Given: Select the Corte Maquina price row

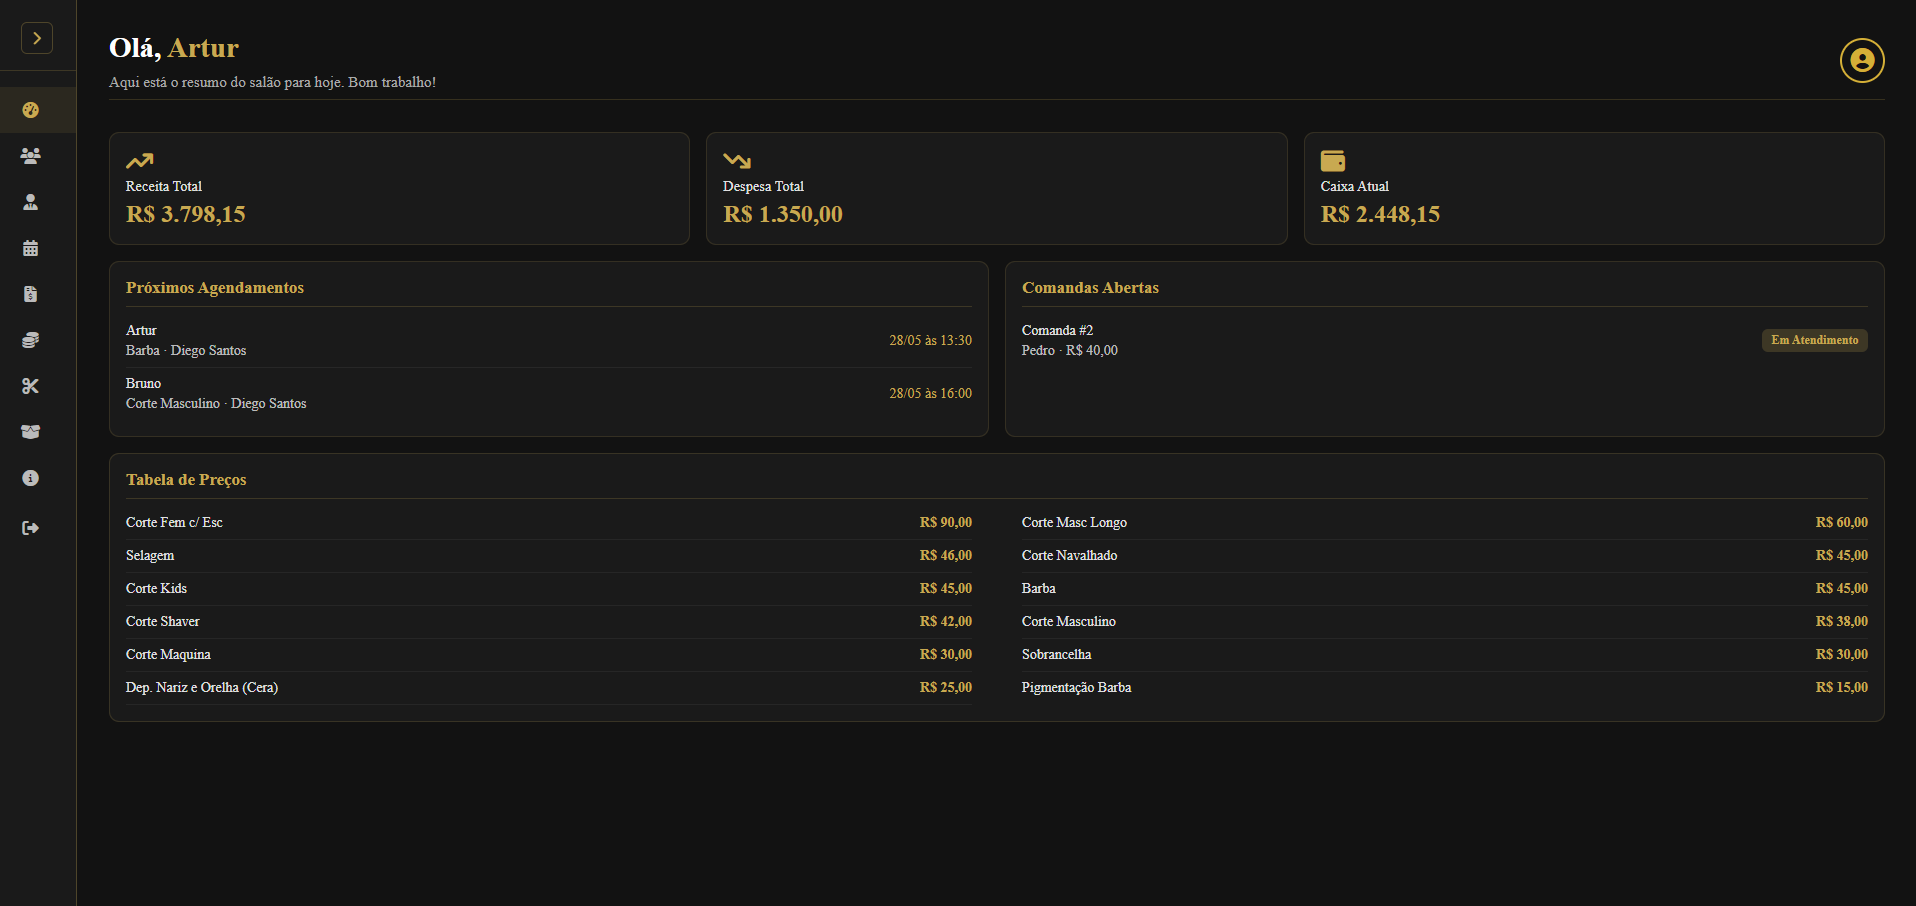Looking at the screenshot, I should 549,654.
